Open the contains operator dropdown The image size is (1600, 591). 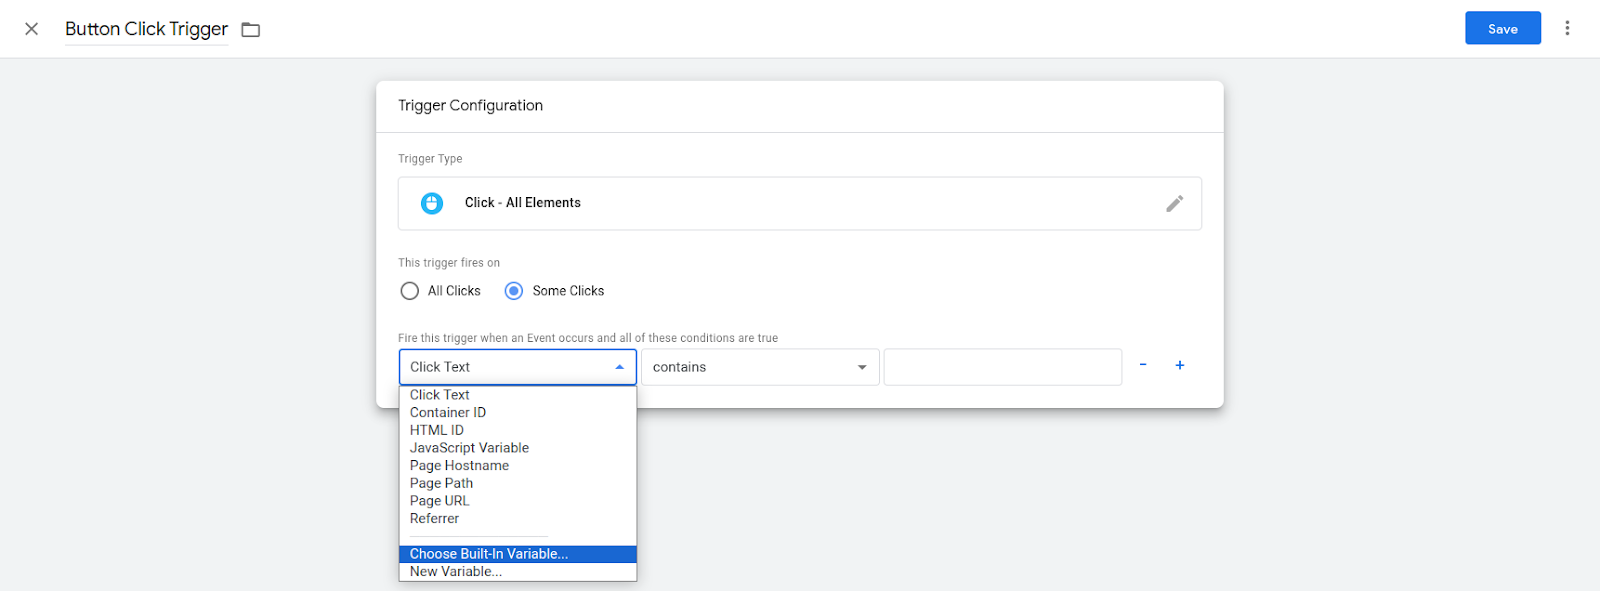tap(760, 367)
